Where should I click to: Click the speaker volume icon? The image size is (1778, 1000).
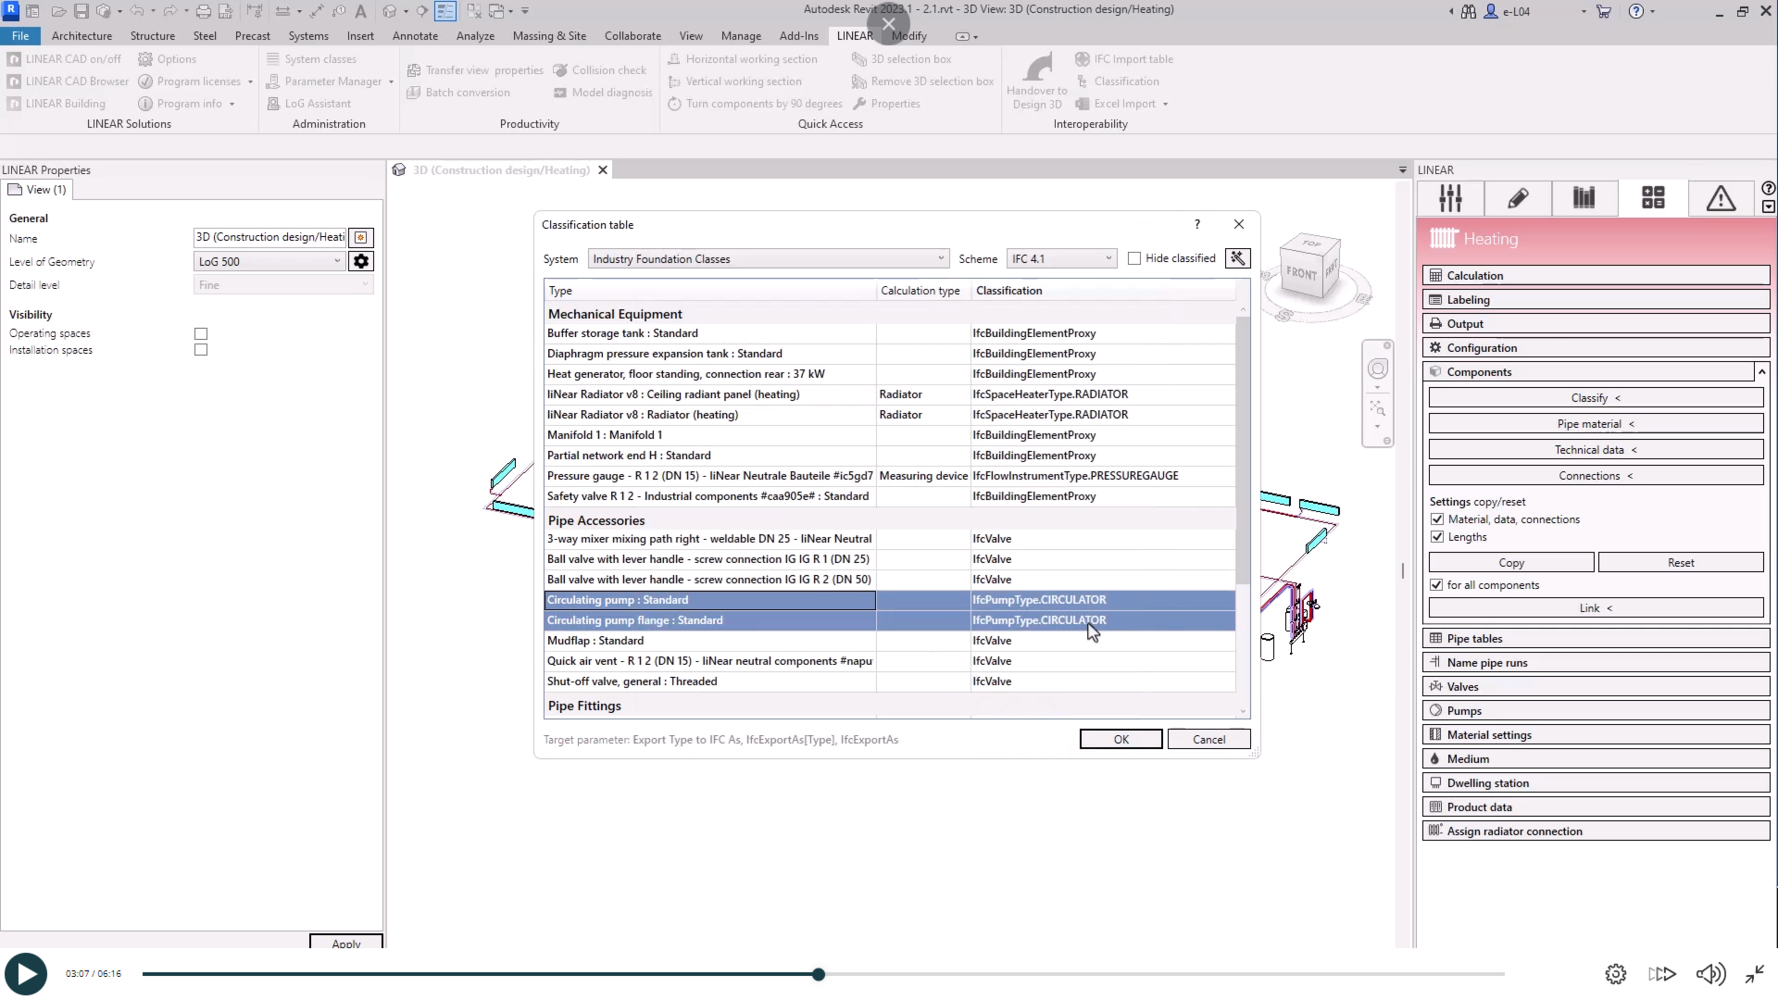click(1709, 974)
